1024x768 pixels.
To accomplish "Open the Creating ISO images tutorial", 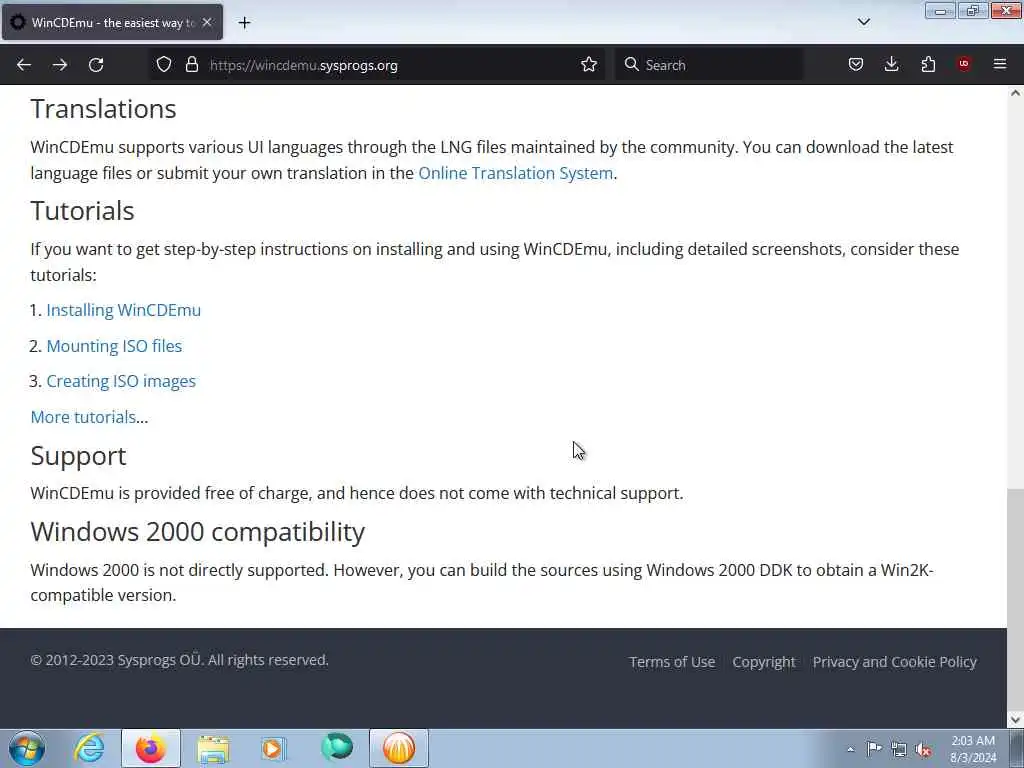I will (x=121, y=381).
